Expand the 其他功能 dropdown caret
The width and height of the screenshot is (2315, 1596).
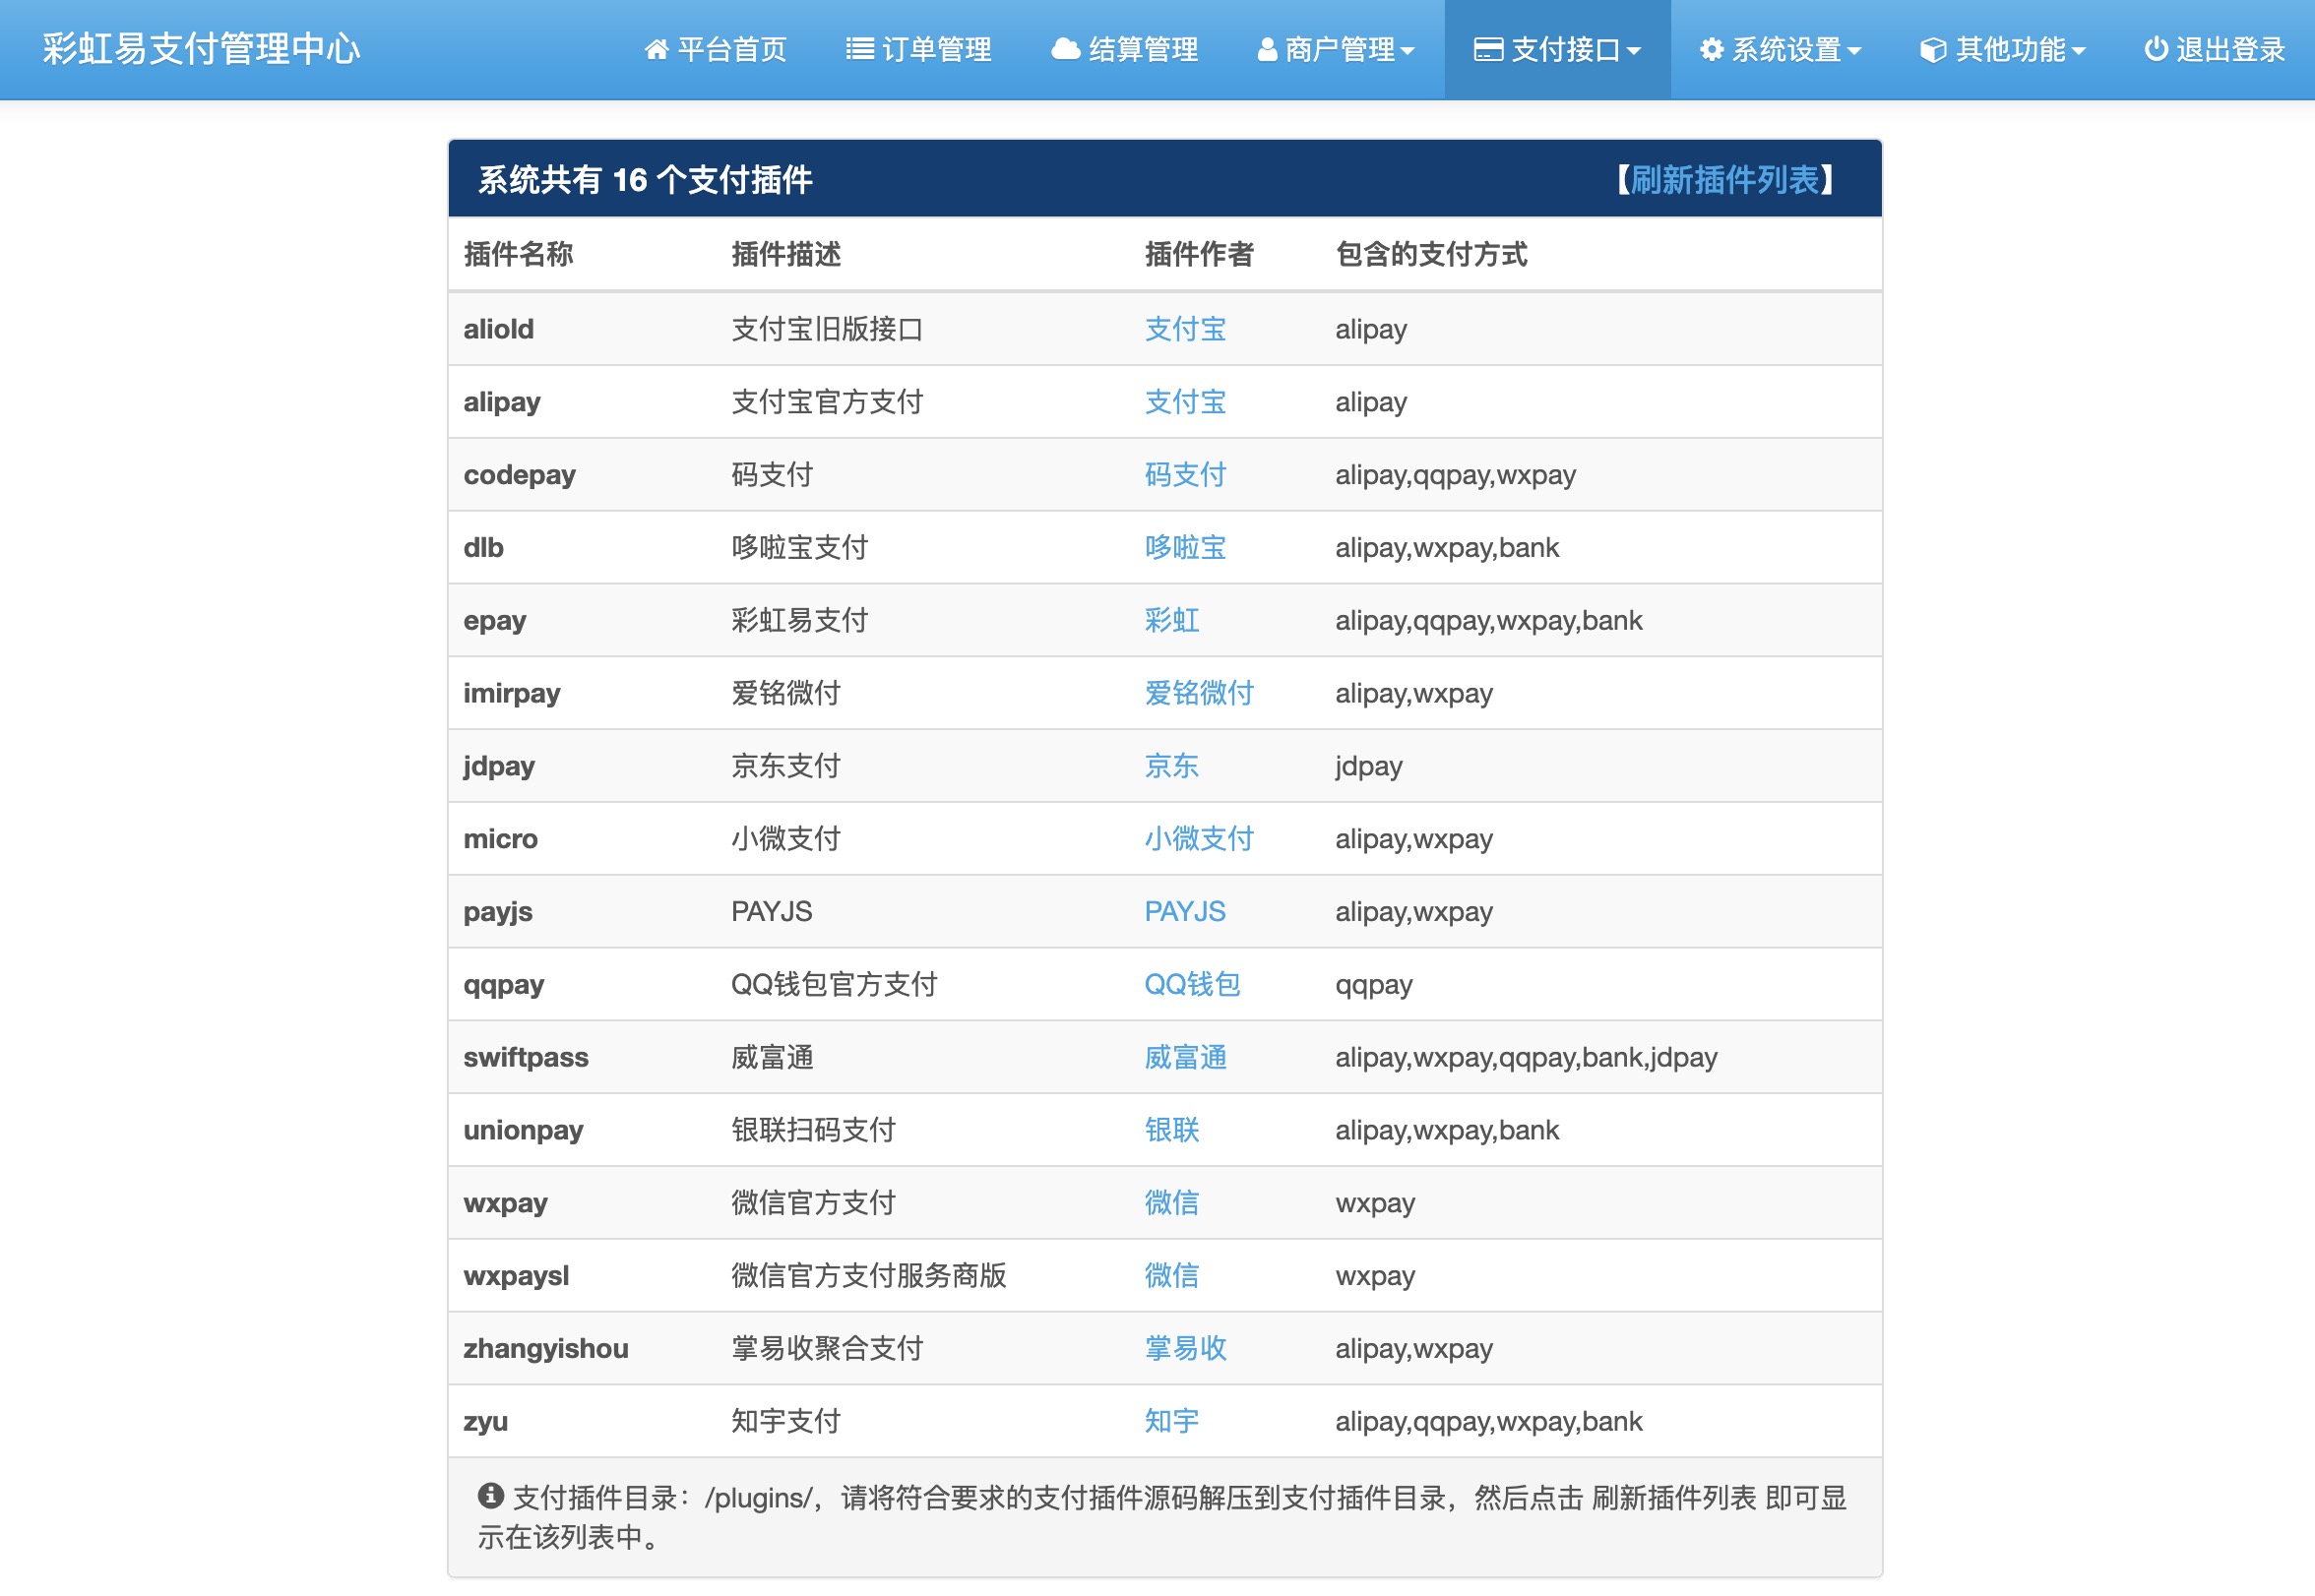click(2079, 51)
